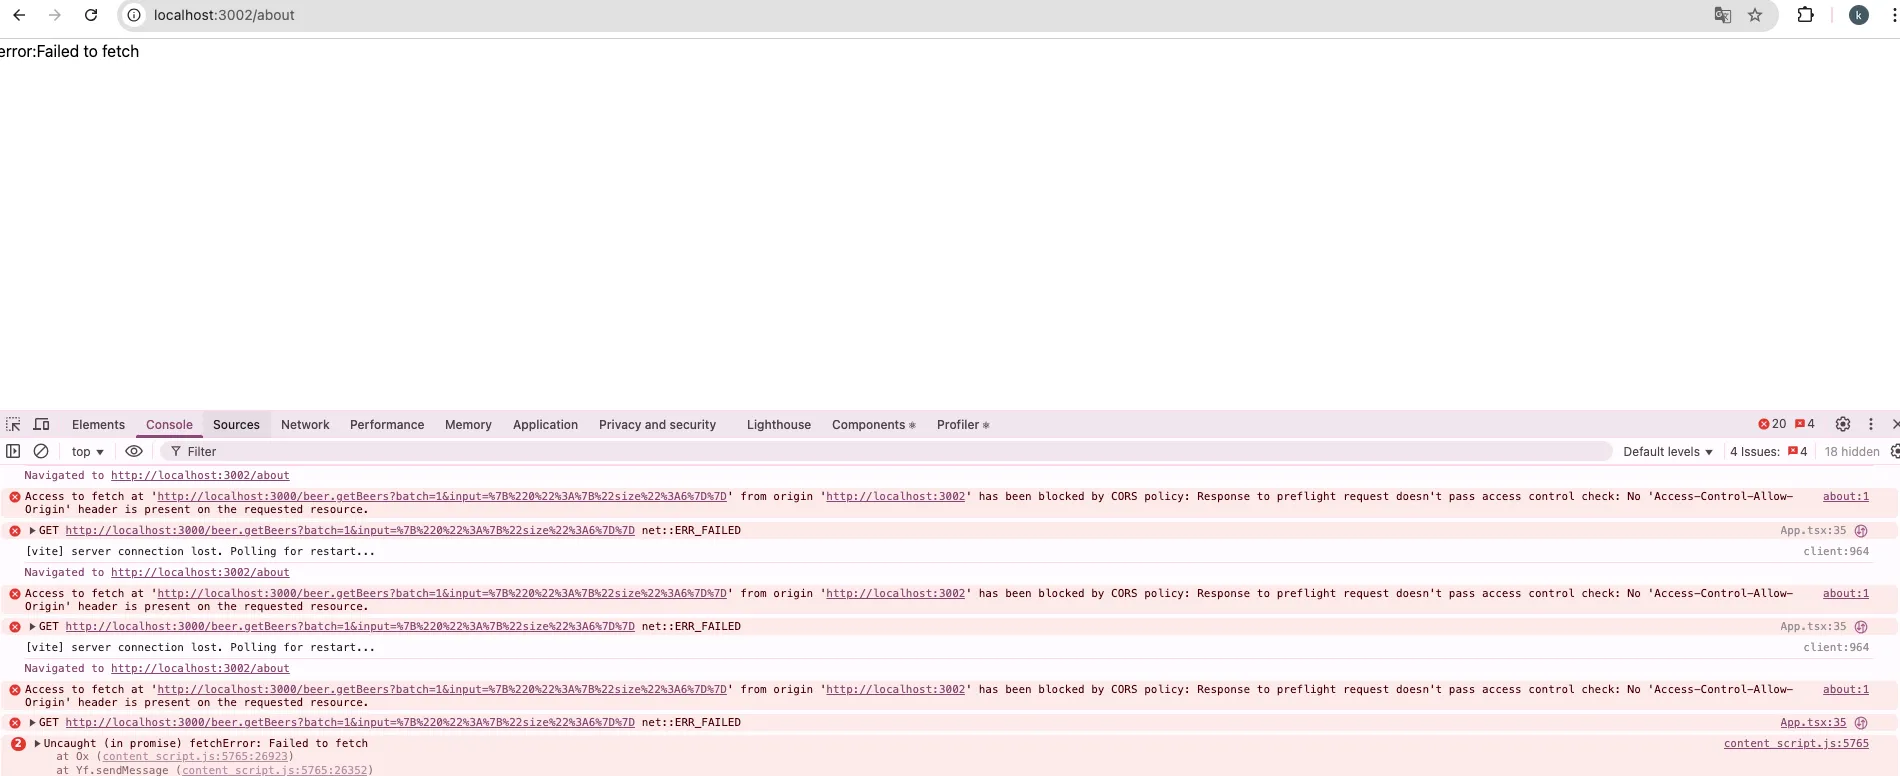Image resolution: width=1900 pixels, height=776 pixels.
Task: Open the Chrome extensions puzzle icon
Action: (x=1806, y=15)
